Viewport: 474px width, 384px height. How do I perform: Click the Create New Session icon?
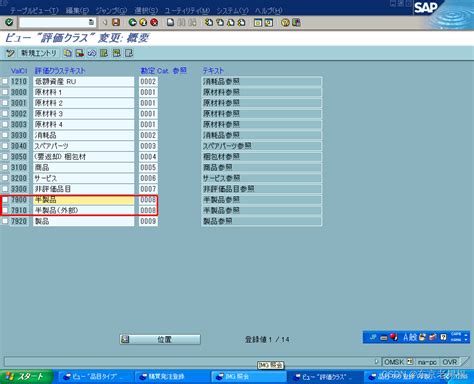258,22
